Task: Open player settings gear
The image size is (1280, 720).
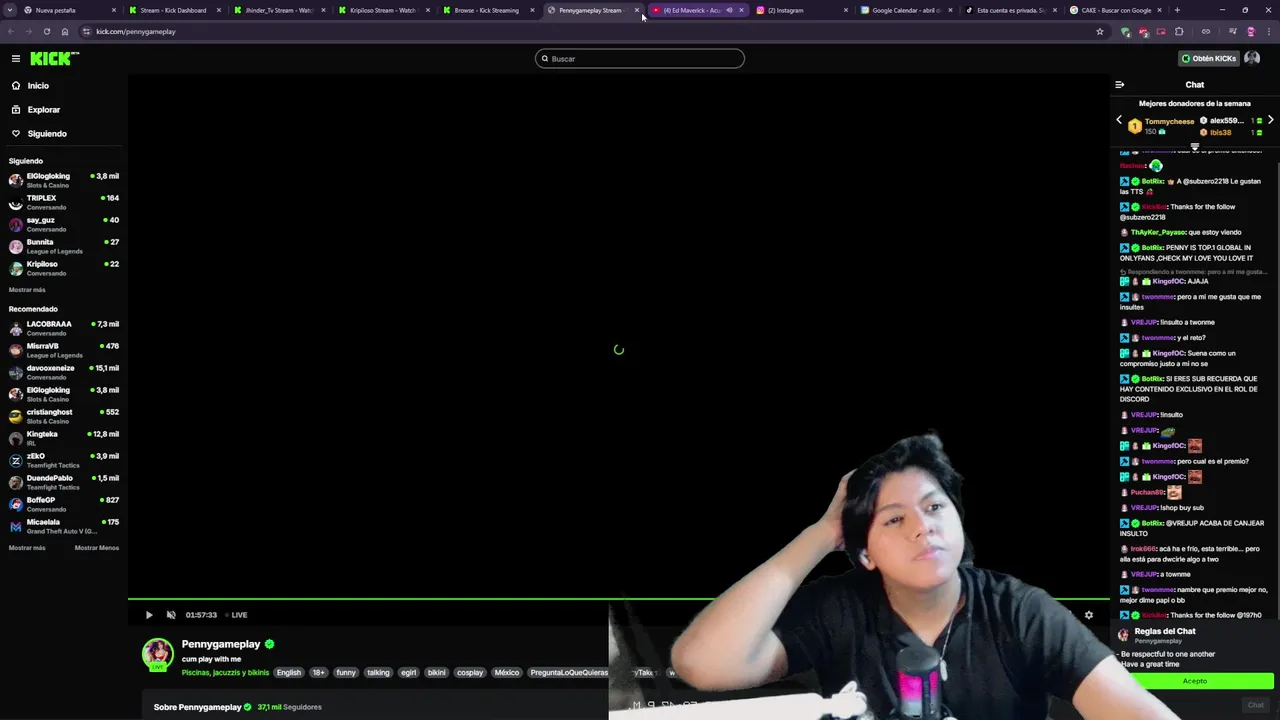Action: coord(1089,615)
